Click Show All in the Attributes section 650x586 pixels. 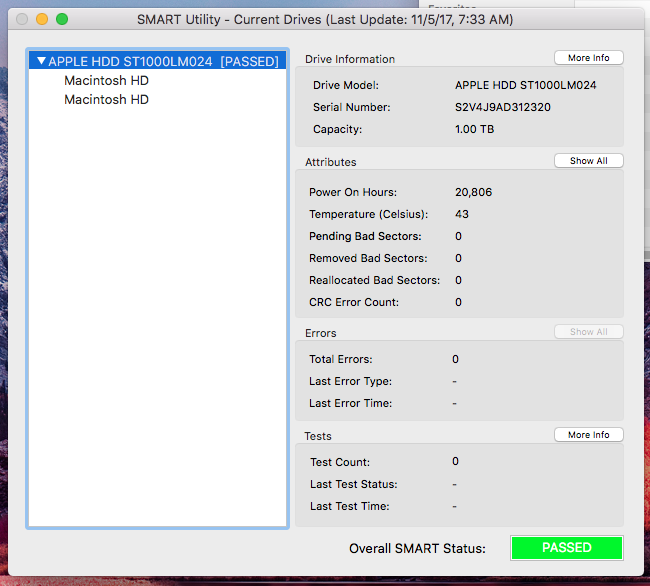click(x=589, y=161)
